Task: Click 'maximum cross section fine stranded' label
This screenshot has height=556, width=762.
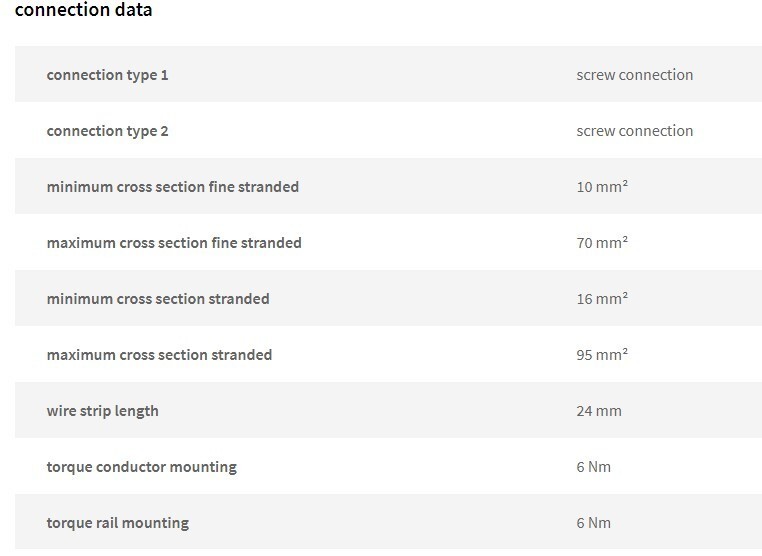Action: [x=174, y=243]
